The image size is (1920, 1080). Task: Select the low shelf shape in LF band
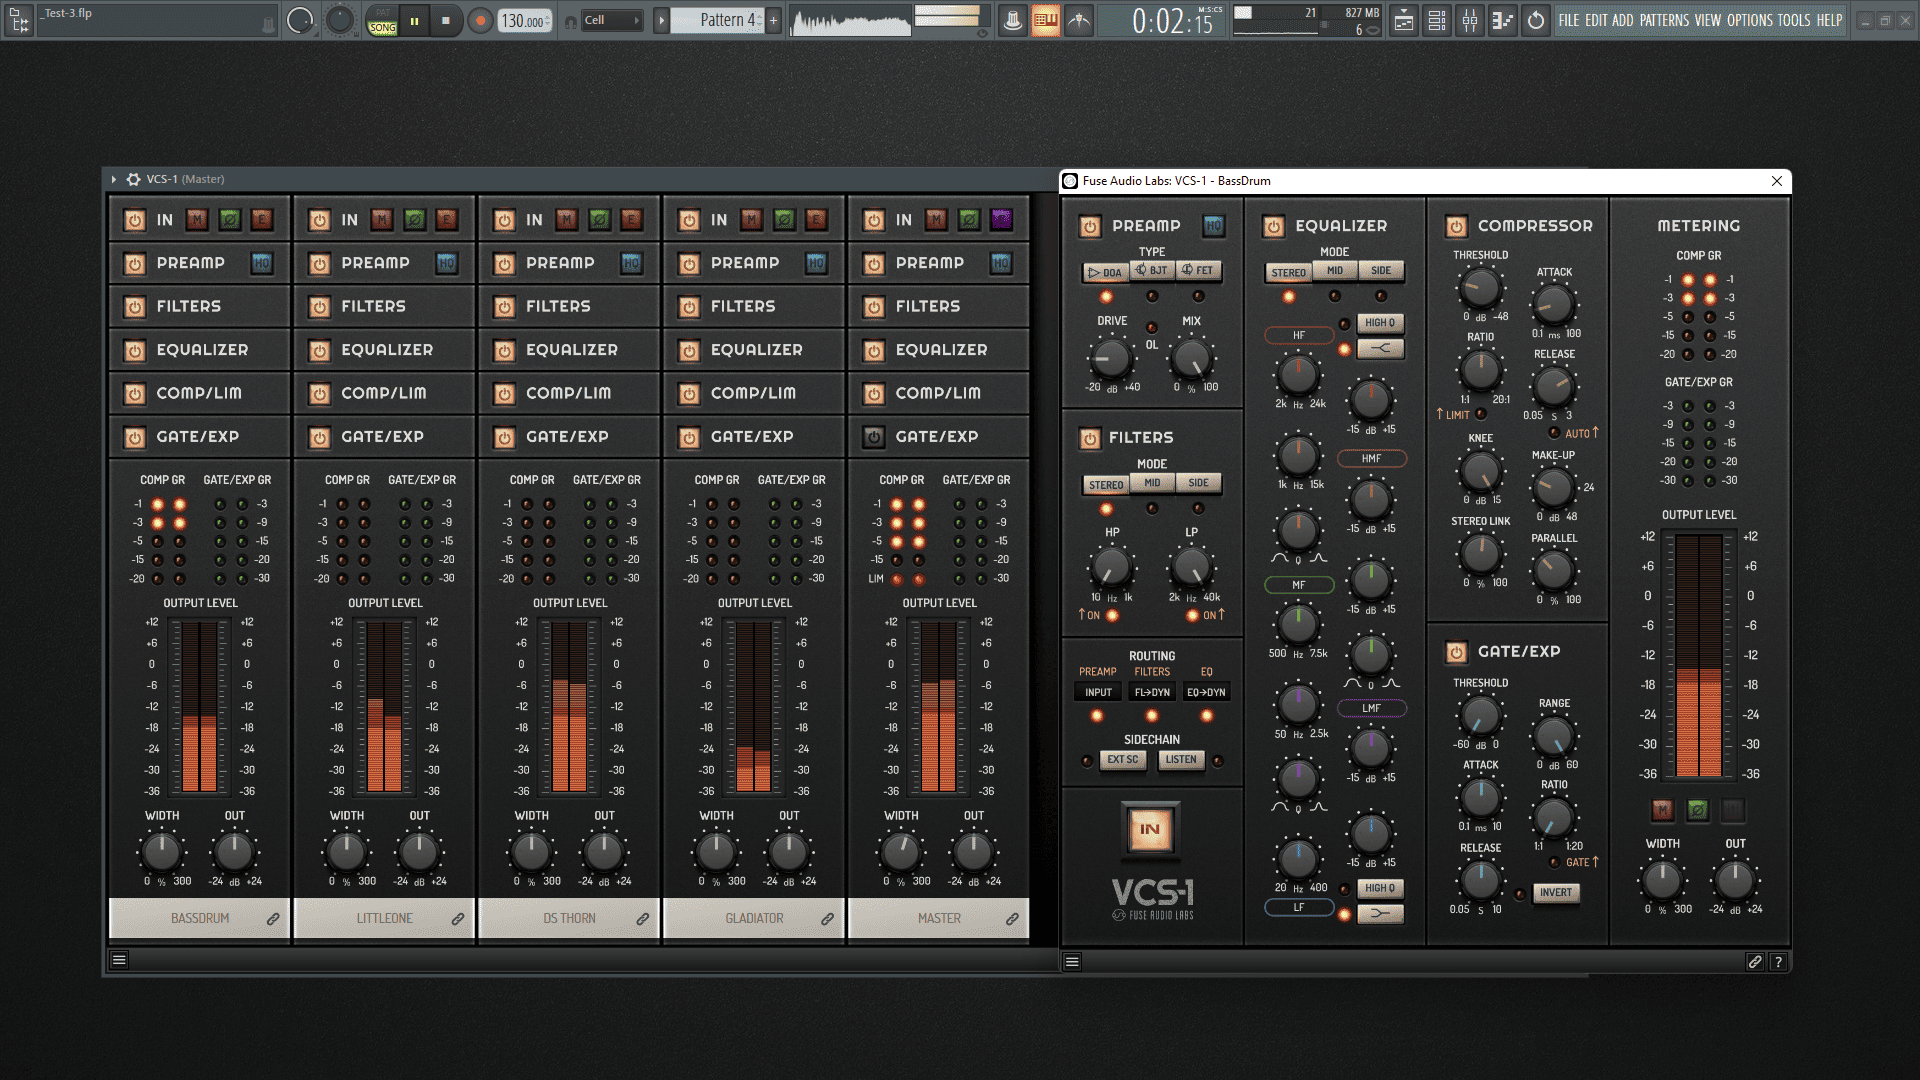[1380, 913]
